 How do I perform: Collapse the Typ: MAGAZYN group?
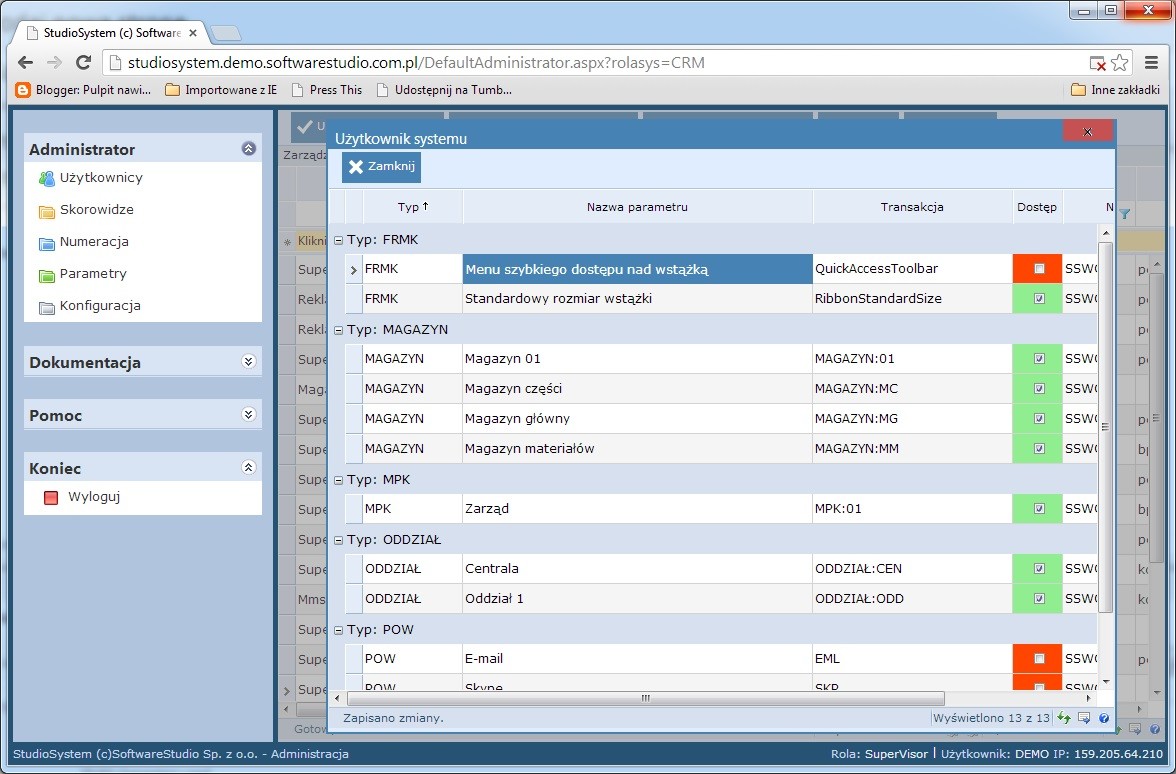[x=338, y=330]
